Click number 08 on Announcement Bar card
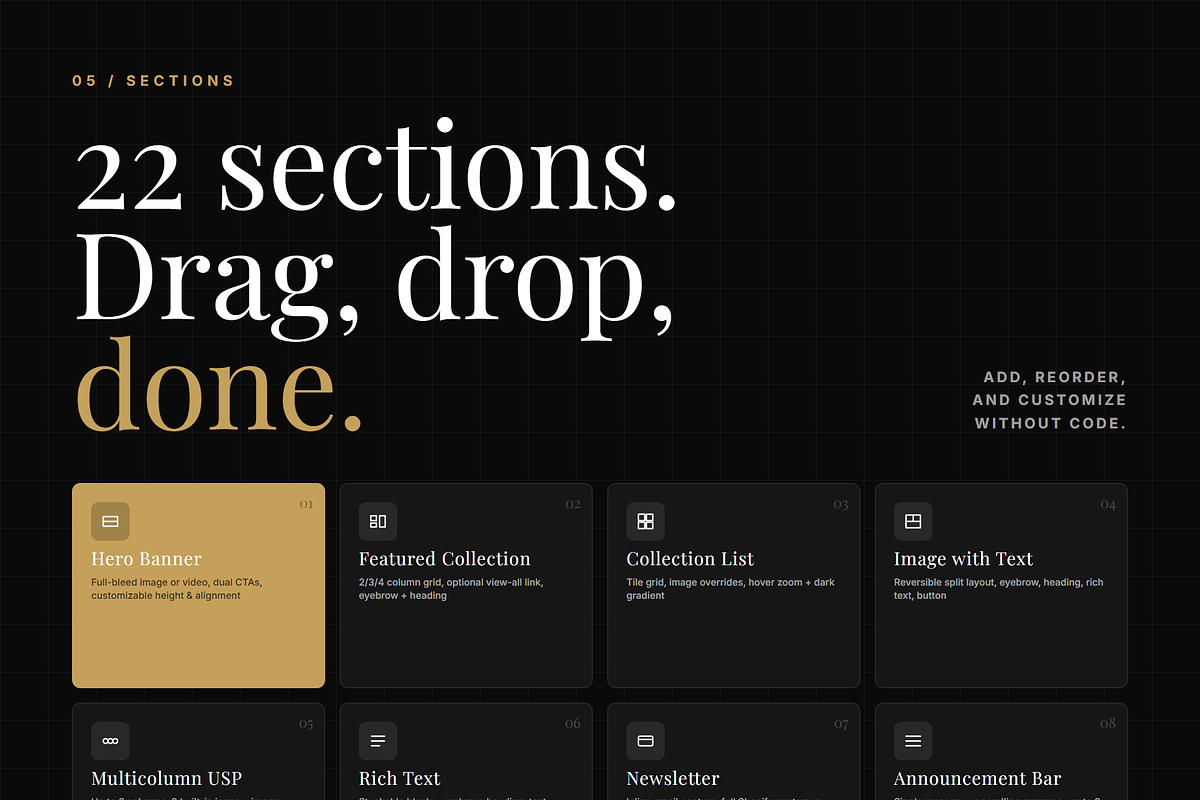1200x800 pixels. pos(1108,724)
